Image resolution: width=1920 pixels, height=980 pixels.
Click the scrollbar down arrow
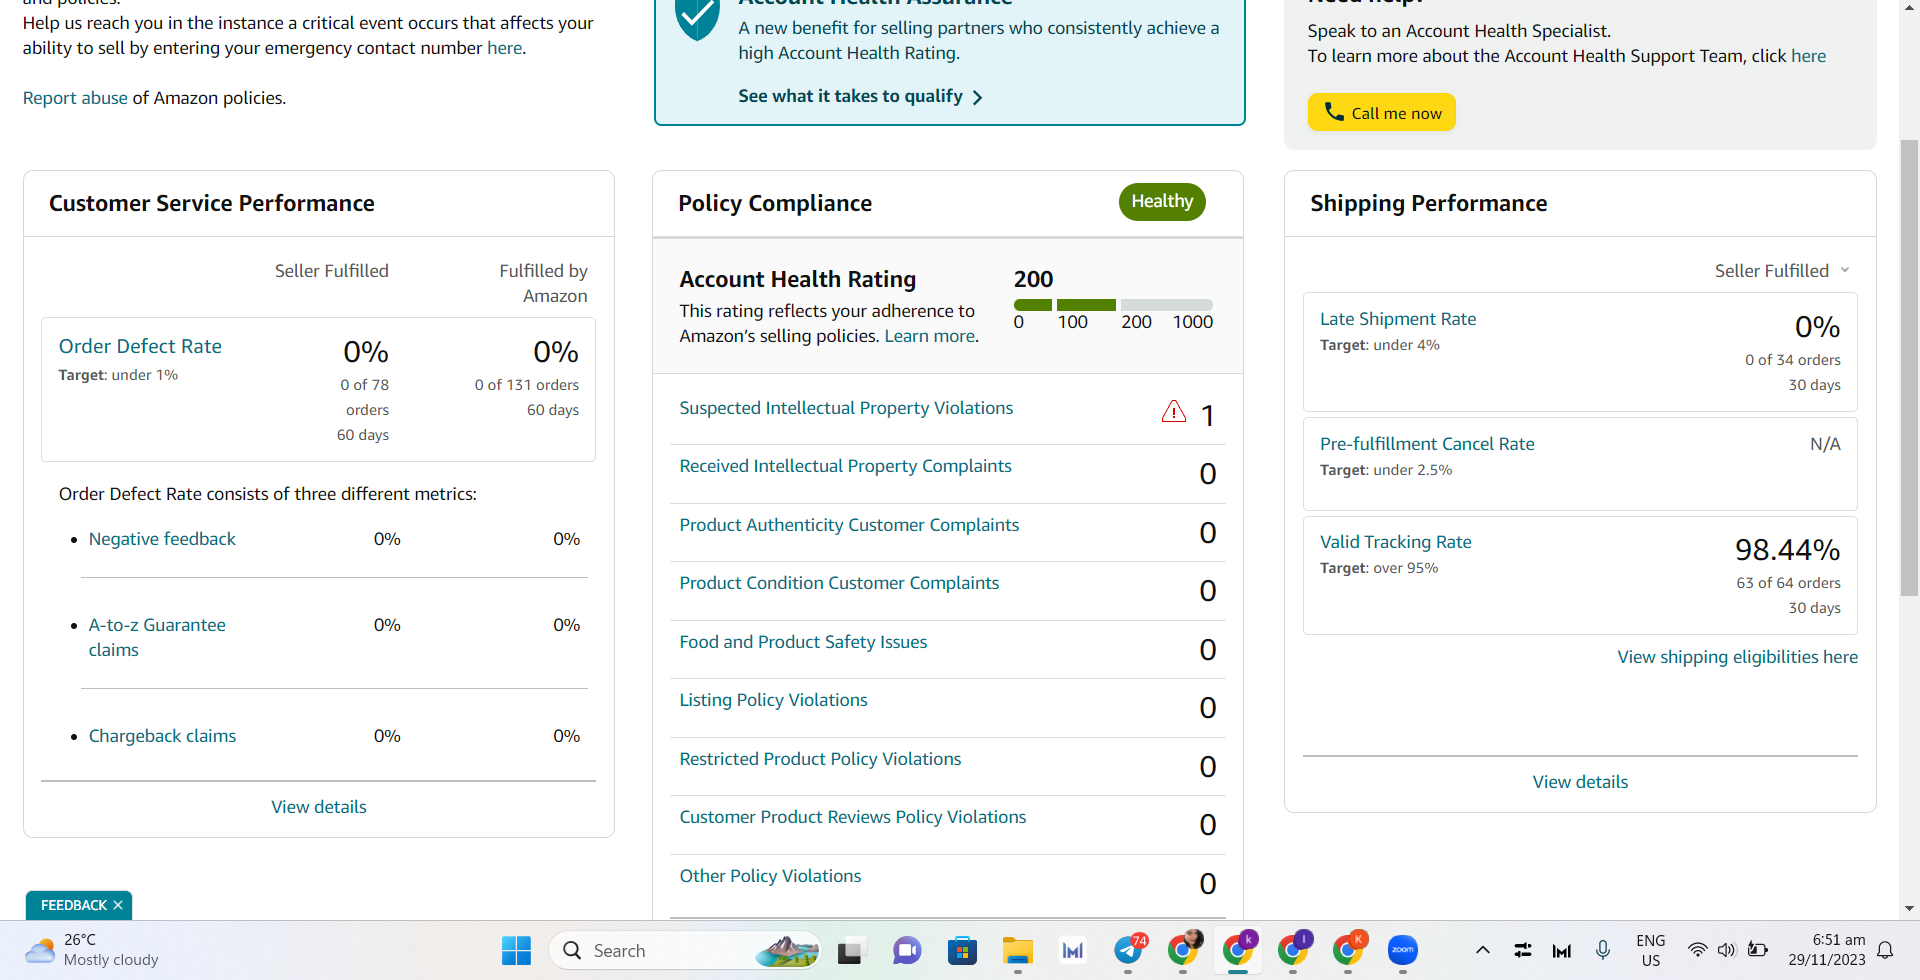[1909, 909]
